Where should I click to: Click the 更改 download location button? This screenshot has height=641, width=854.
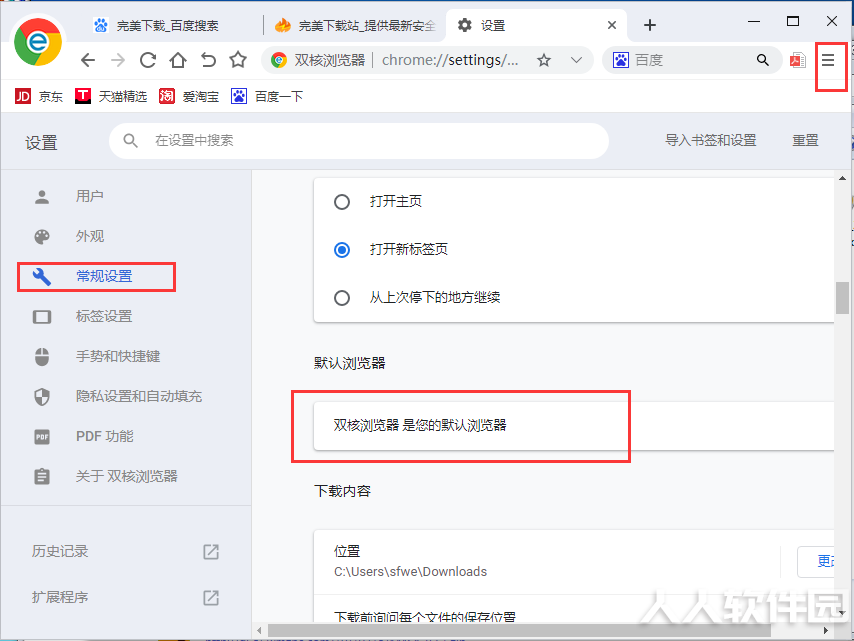[x=816, y=561]
